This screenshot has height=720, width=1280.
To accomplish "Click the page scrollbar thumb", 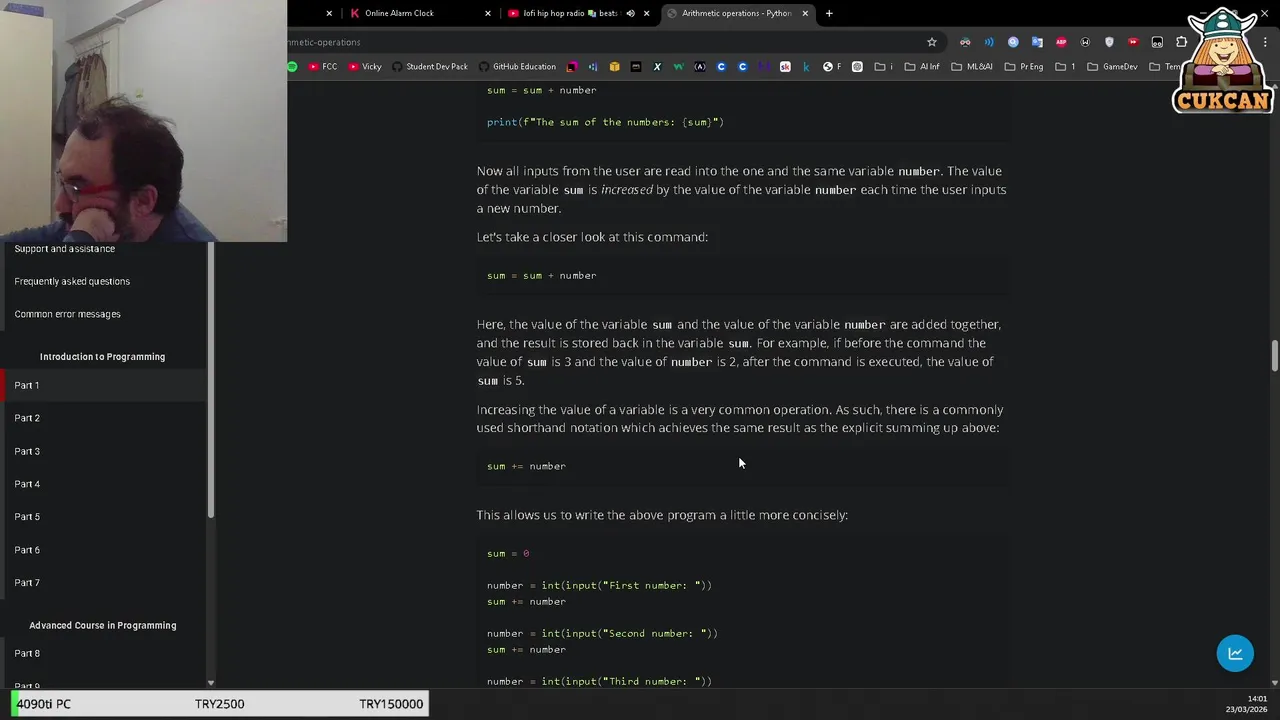I will pyautogui.click(x=1275, y=356).
